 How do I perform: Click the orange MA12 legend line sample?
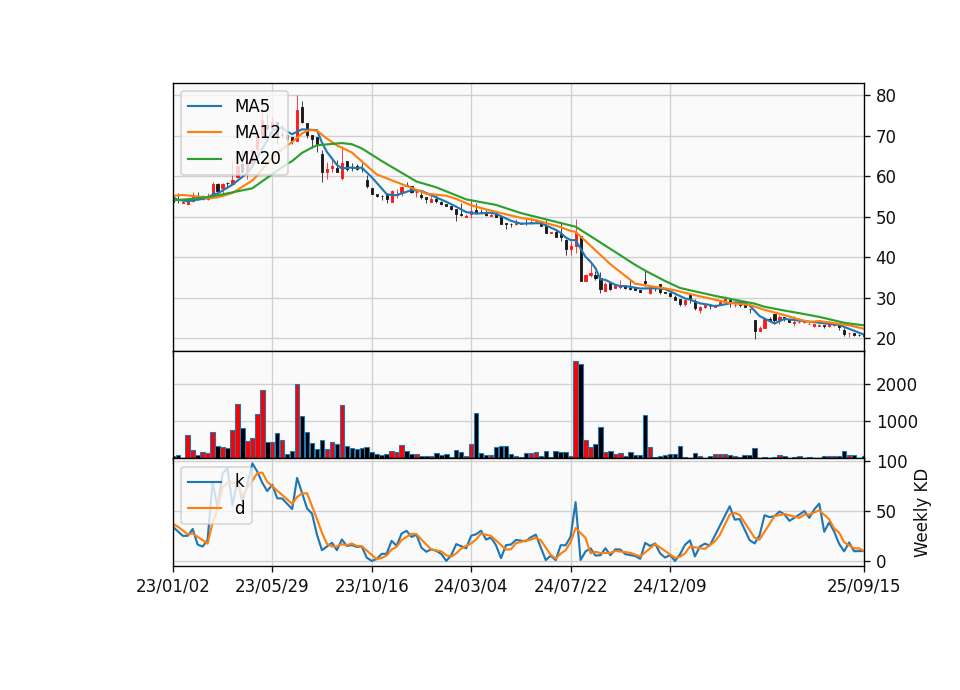click(204, 132)
